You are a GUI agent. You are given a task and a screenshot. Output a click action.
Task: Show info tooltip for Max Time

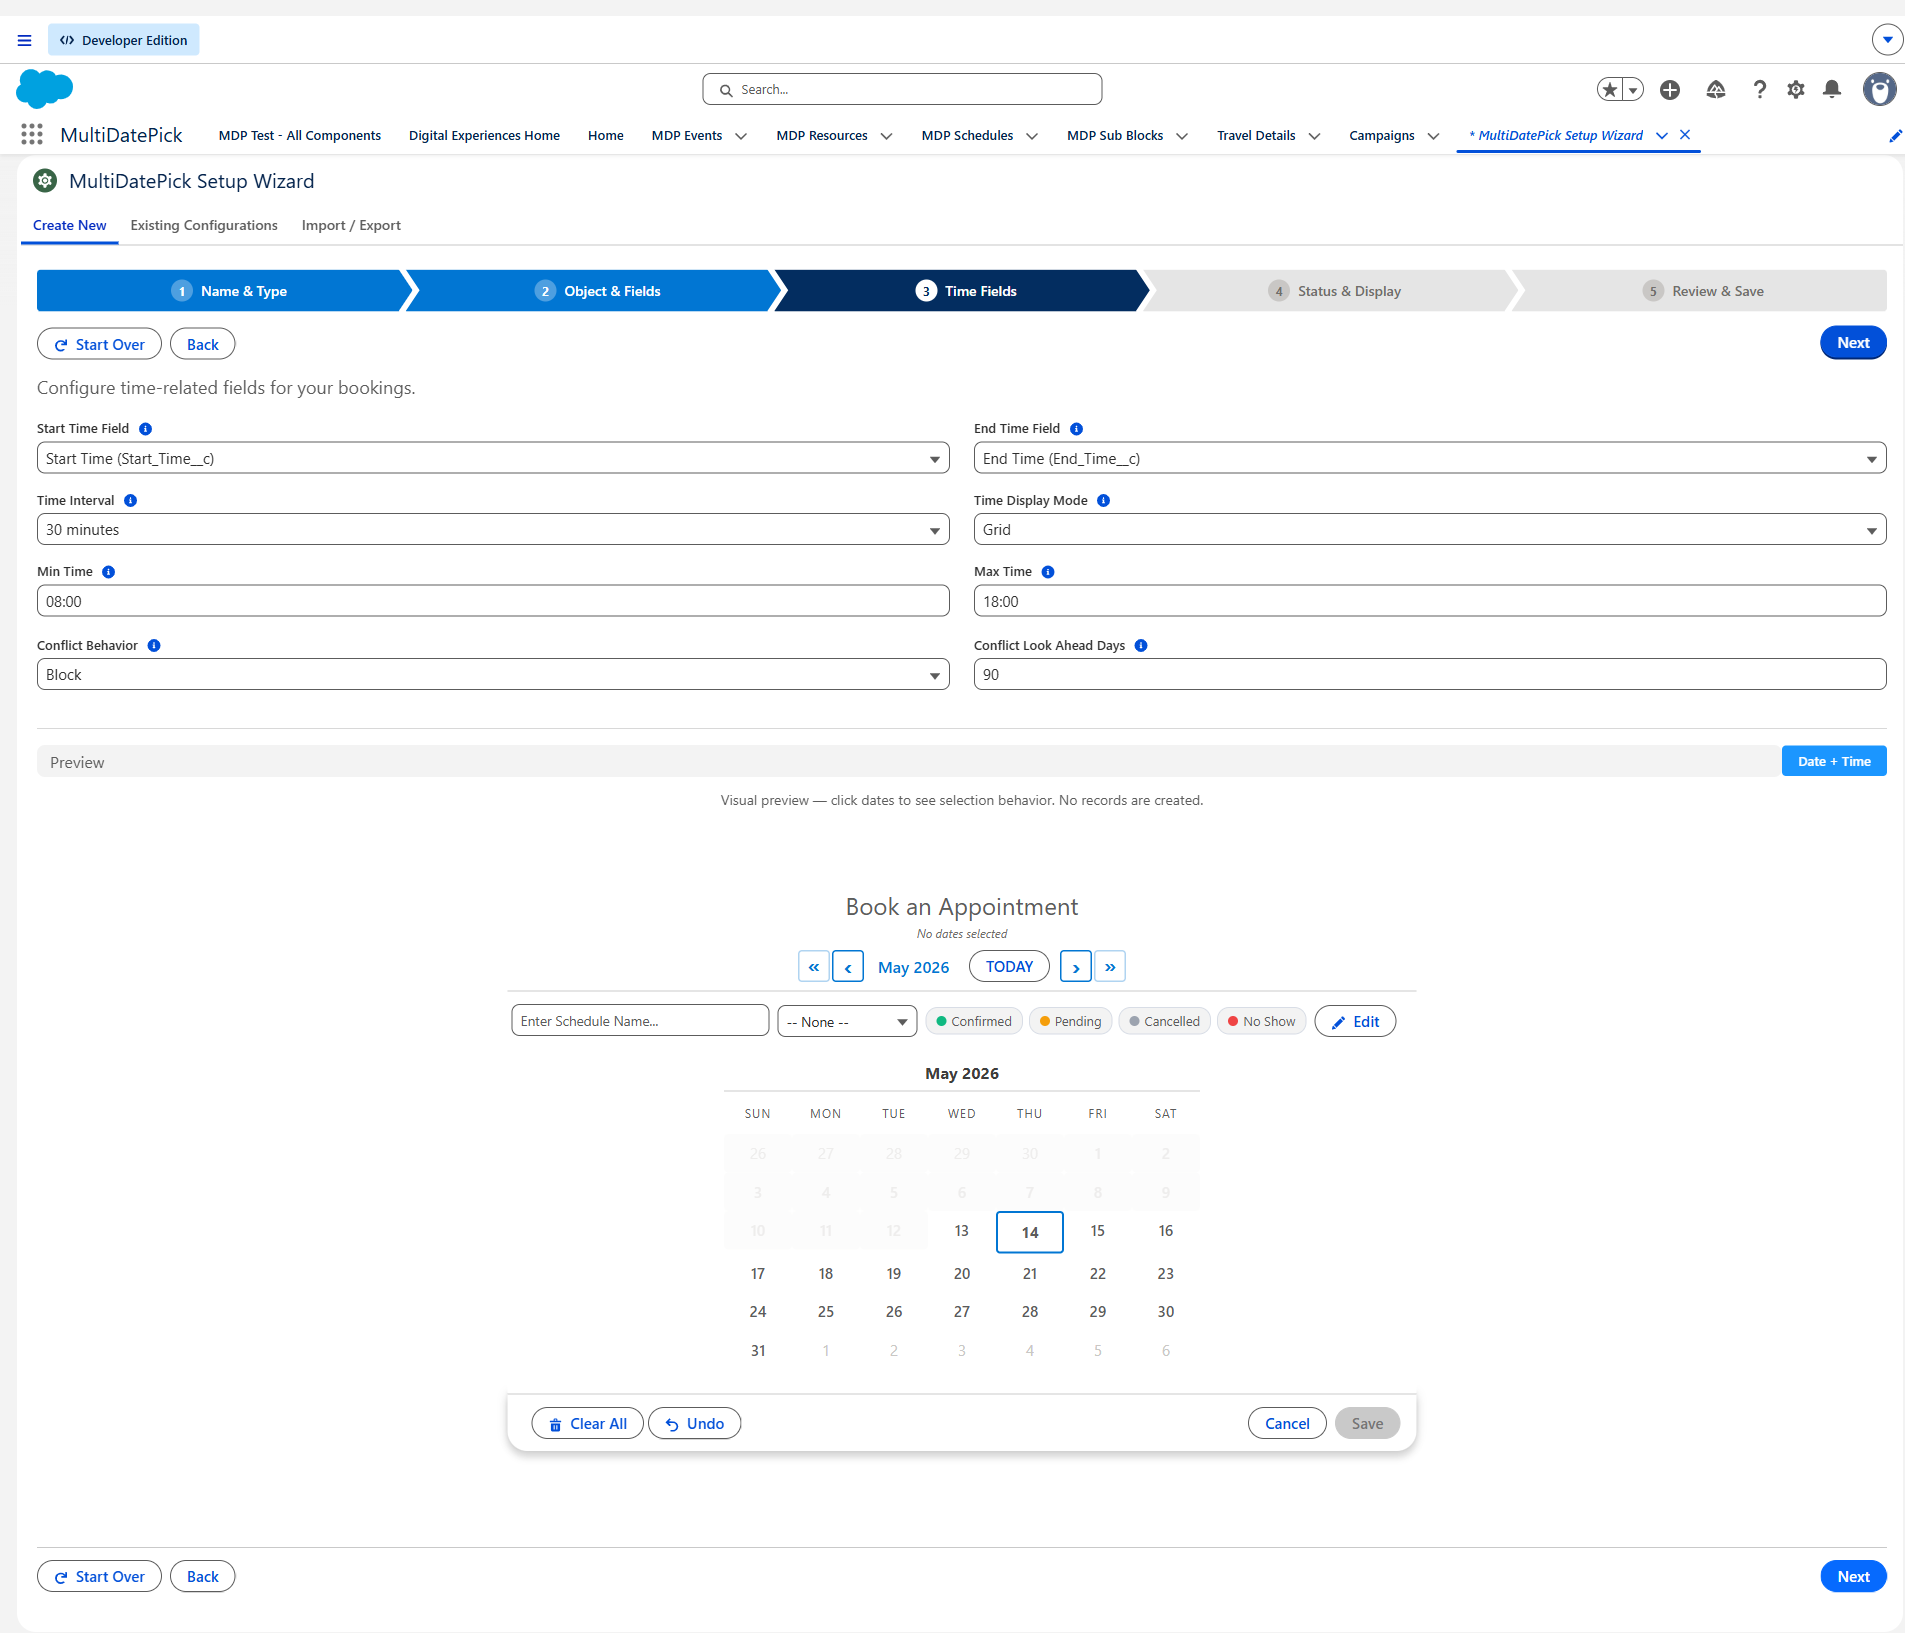point(1047,572)
